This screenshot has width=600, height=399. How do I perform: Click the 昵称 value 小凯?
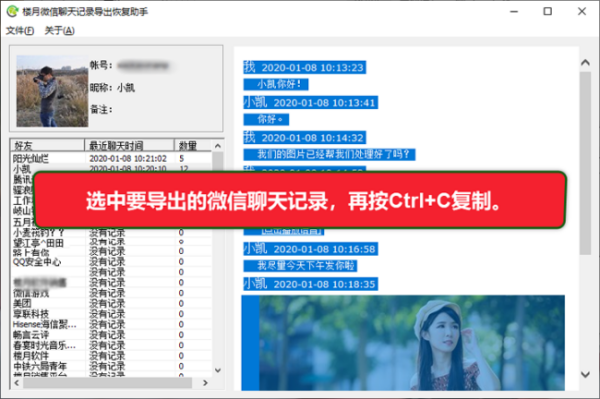(x=126, y=88)
